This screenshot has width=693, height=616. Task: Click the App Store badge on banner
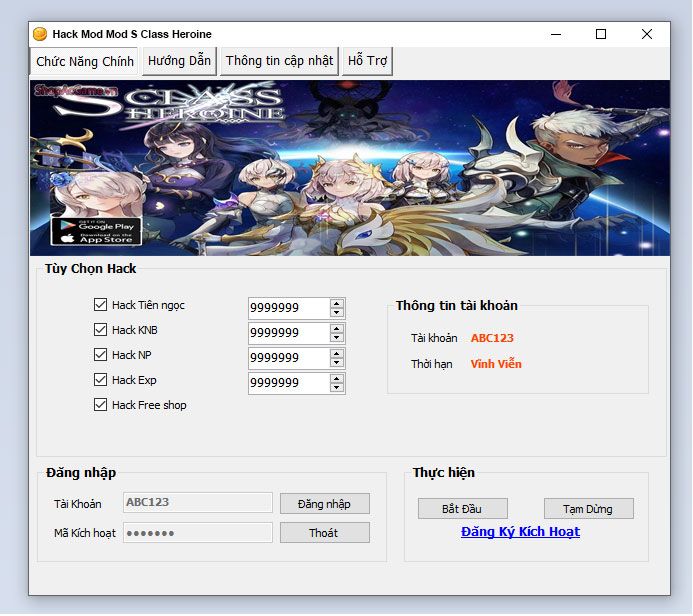96,239
